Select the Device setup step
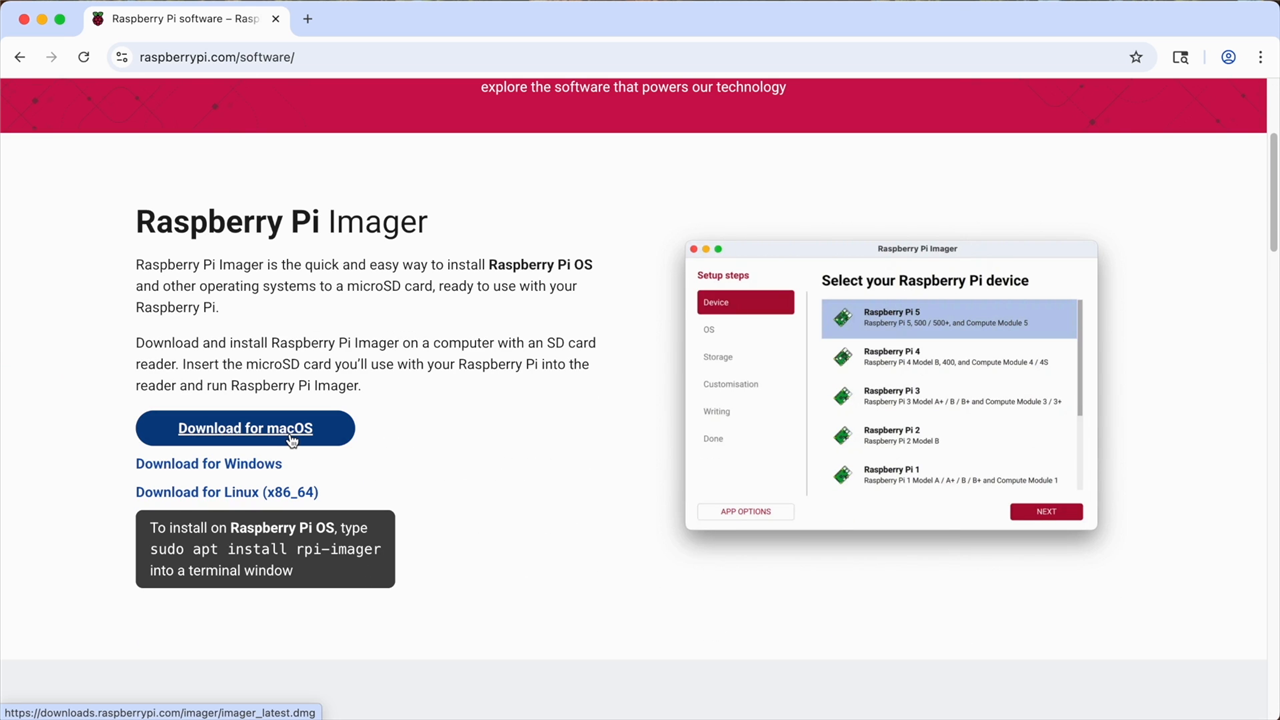 coord(746,302)
